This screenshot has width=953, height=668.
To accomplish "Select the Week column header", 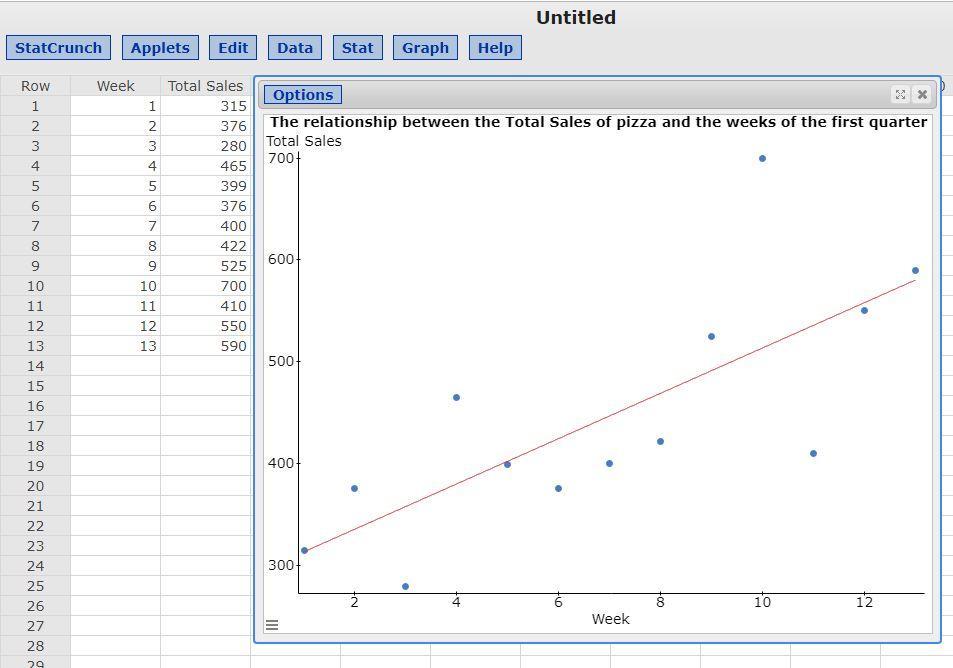I will (115, 86).
